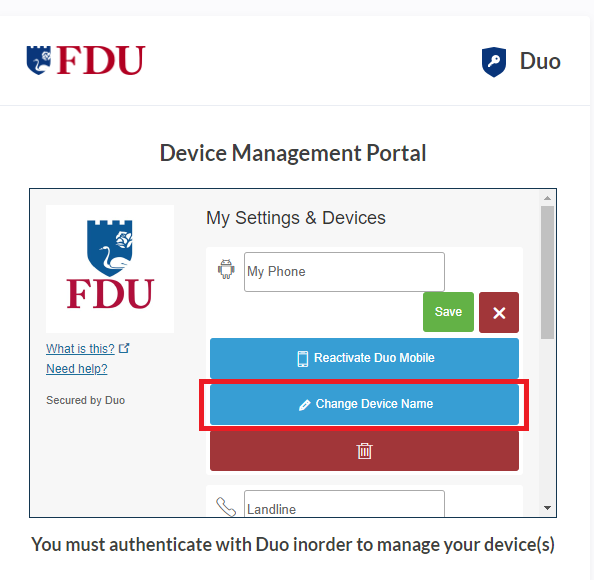Screen dimensions: 594x580
Task: Click into the Landline name field
Action: (344, 504)
